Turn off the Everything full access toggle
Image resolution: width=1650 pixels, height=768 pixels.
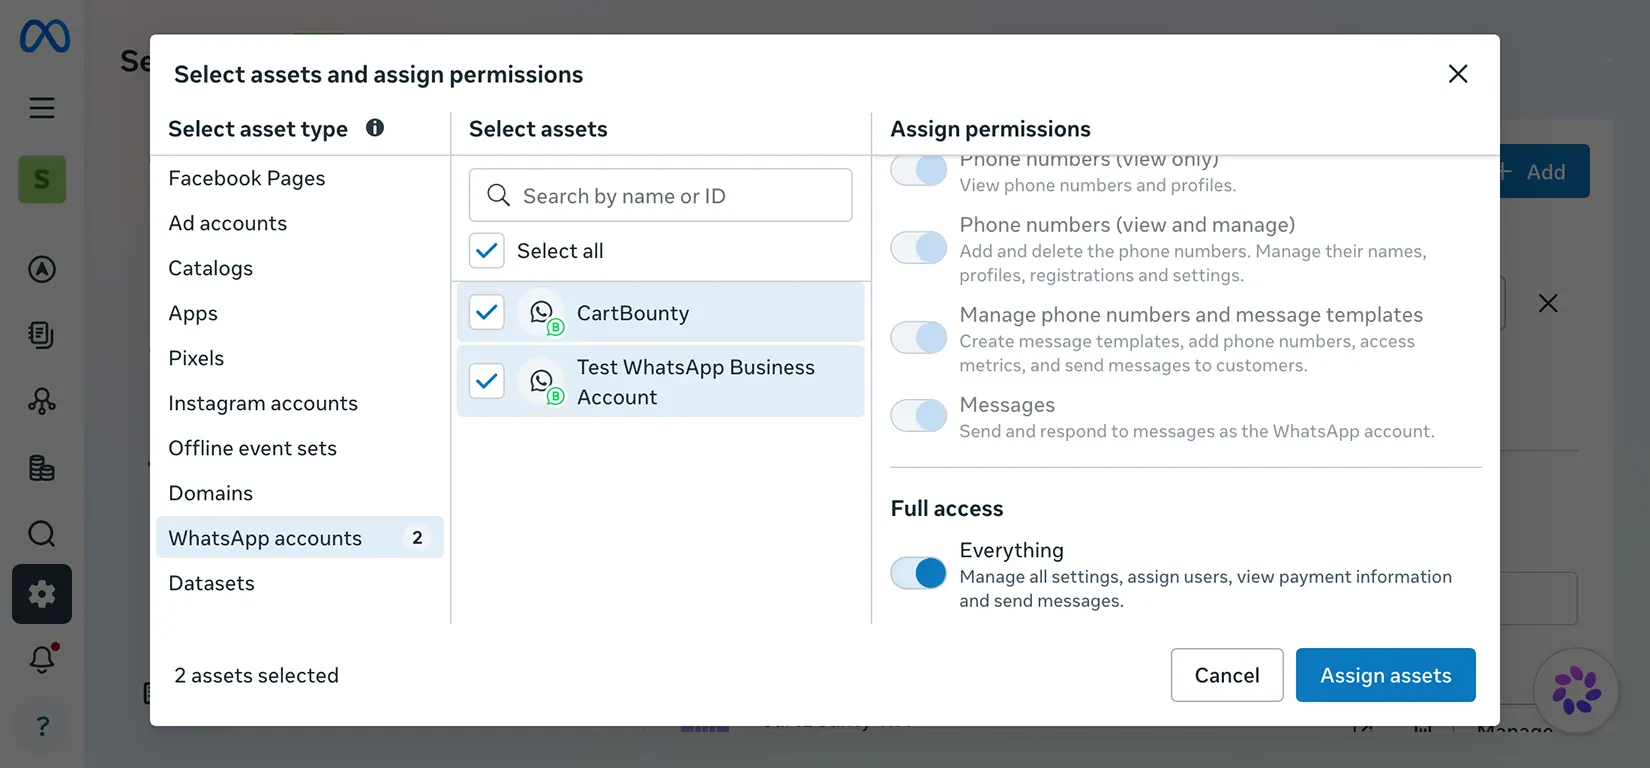point(919,573)
